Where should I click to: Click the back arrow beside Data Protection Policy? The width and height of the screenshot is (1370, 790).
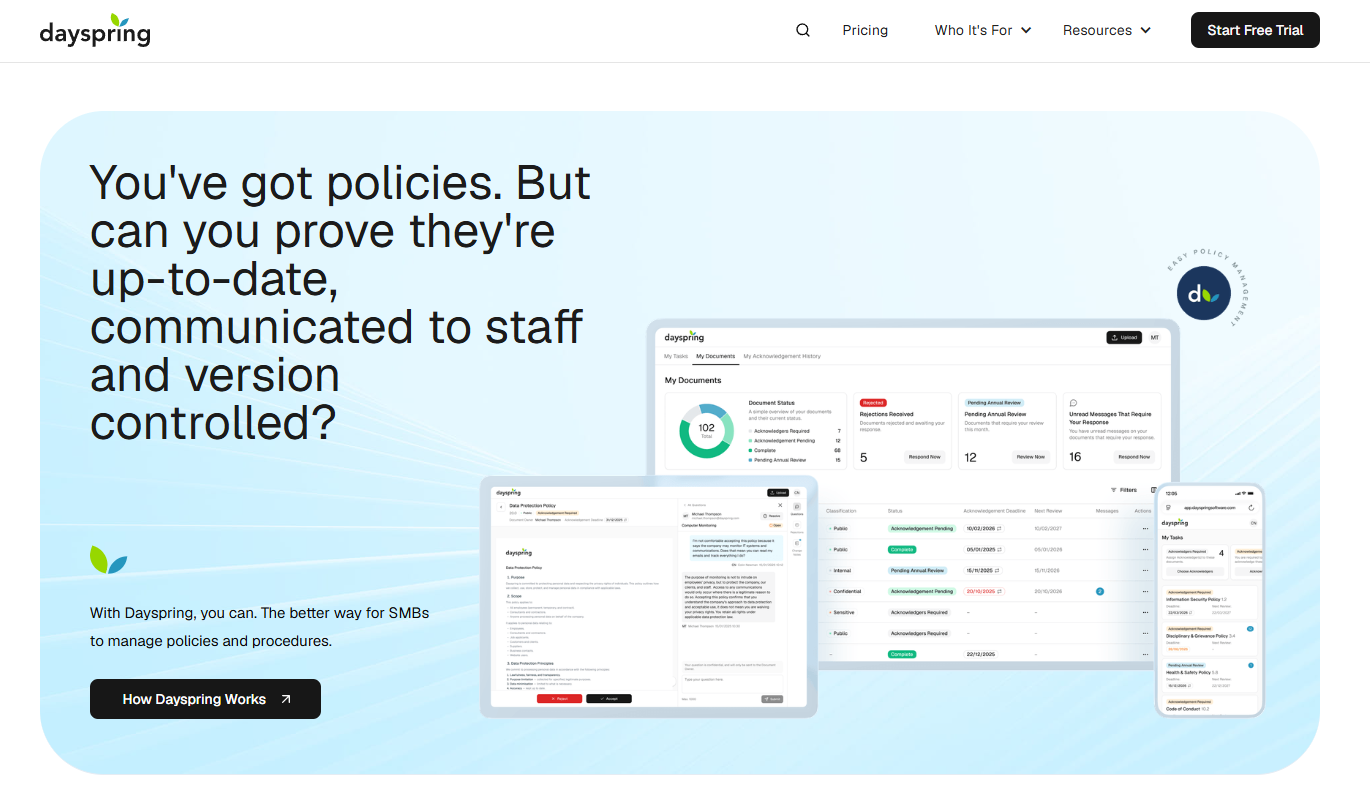coord(501,507)
